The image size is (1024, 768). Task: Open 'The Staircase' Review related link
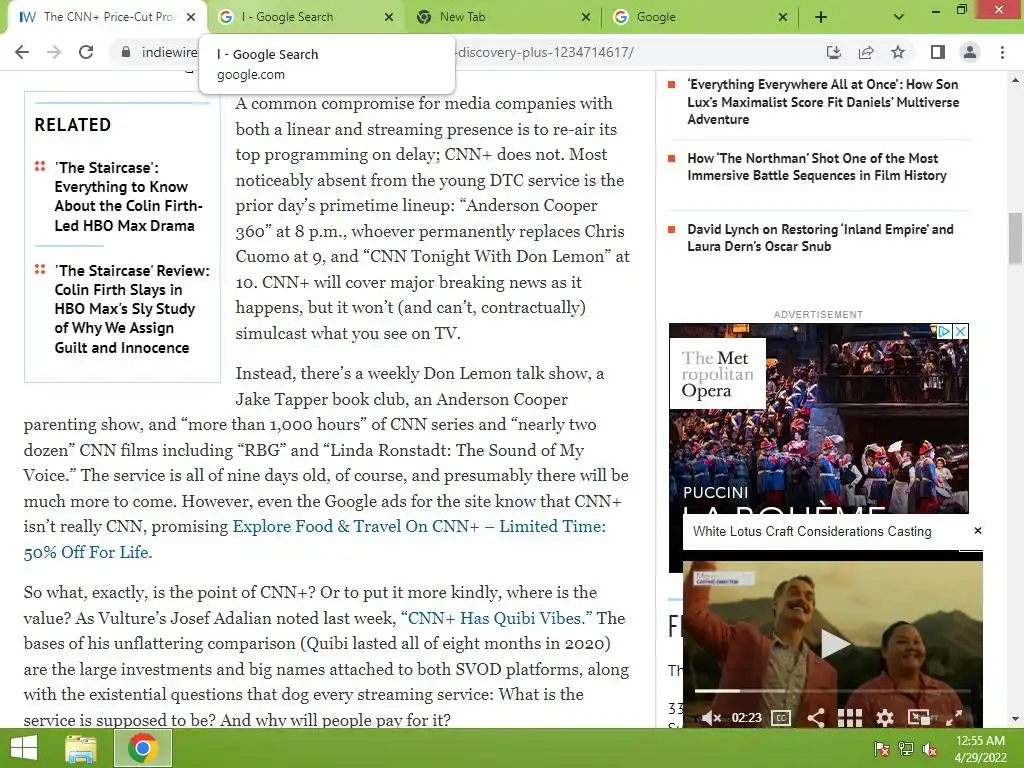coord(132,309)
